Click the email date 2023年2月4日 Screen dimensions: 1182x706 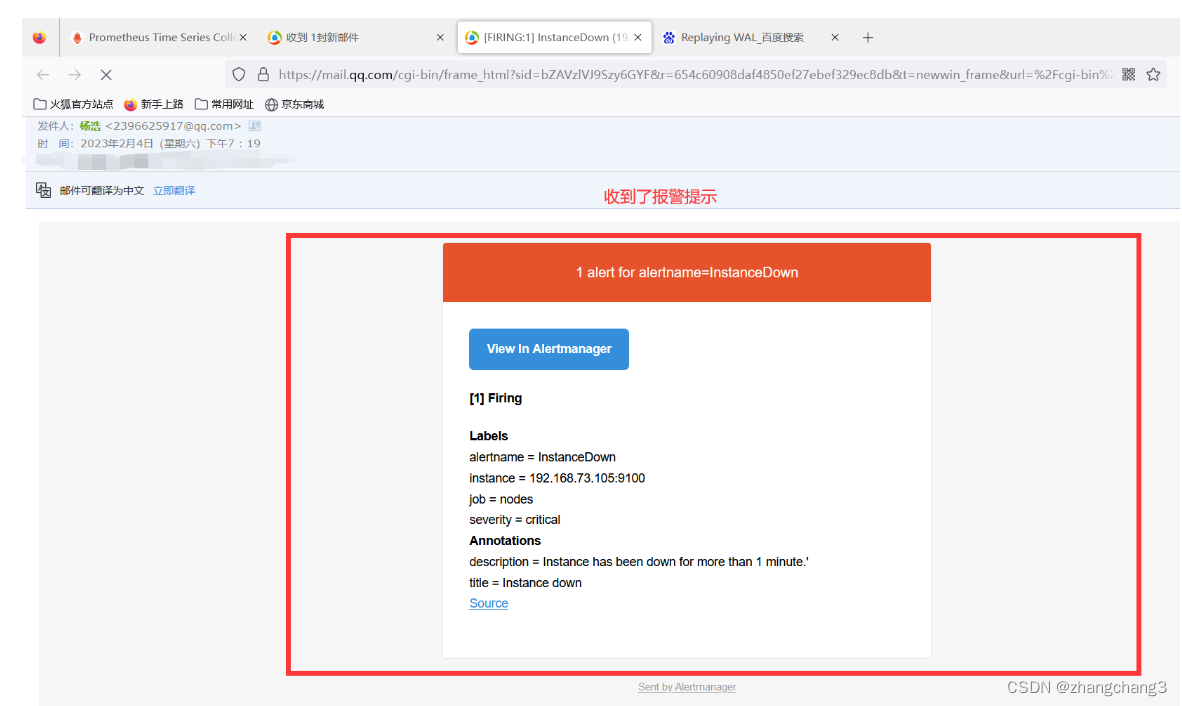pyautogui.click(x=117, y=143)
